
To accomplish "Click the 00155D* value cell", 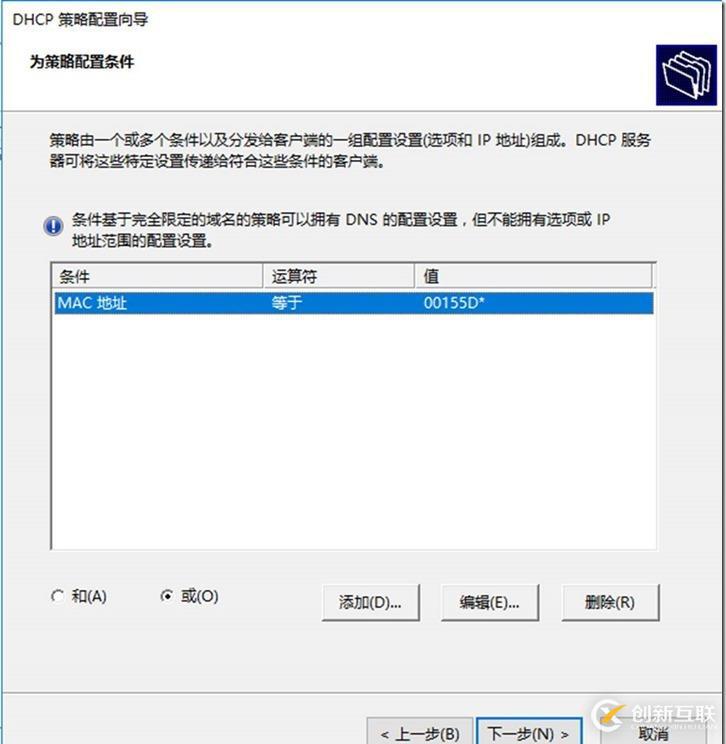I will pos(454,303).
